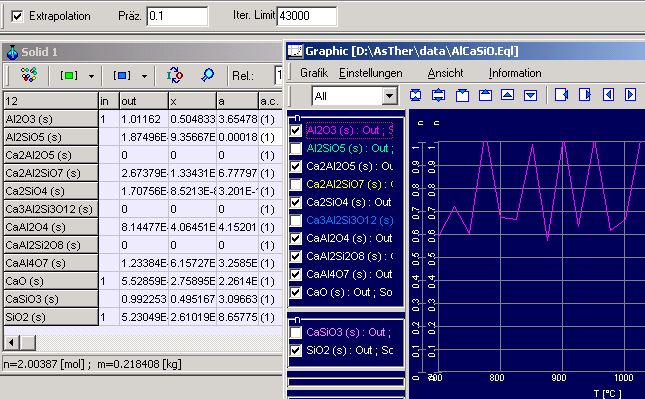Click the graph icon with top down-arrow
Viewport: 645px width, 399px height.
pyautogui.click(x=462, y=95)
